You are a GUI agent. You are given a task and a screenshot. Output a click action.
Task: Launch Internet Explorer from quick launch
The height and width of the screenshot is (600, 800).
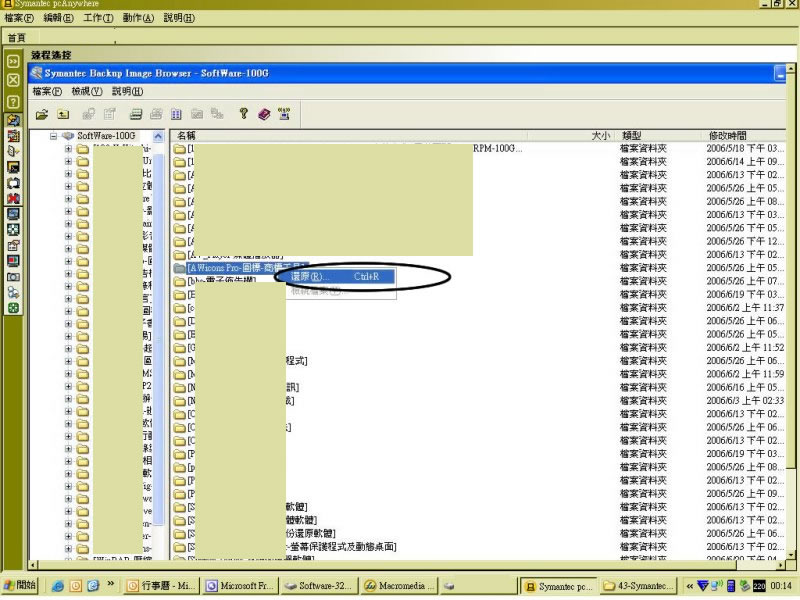tap(58, 586)
